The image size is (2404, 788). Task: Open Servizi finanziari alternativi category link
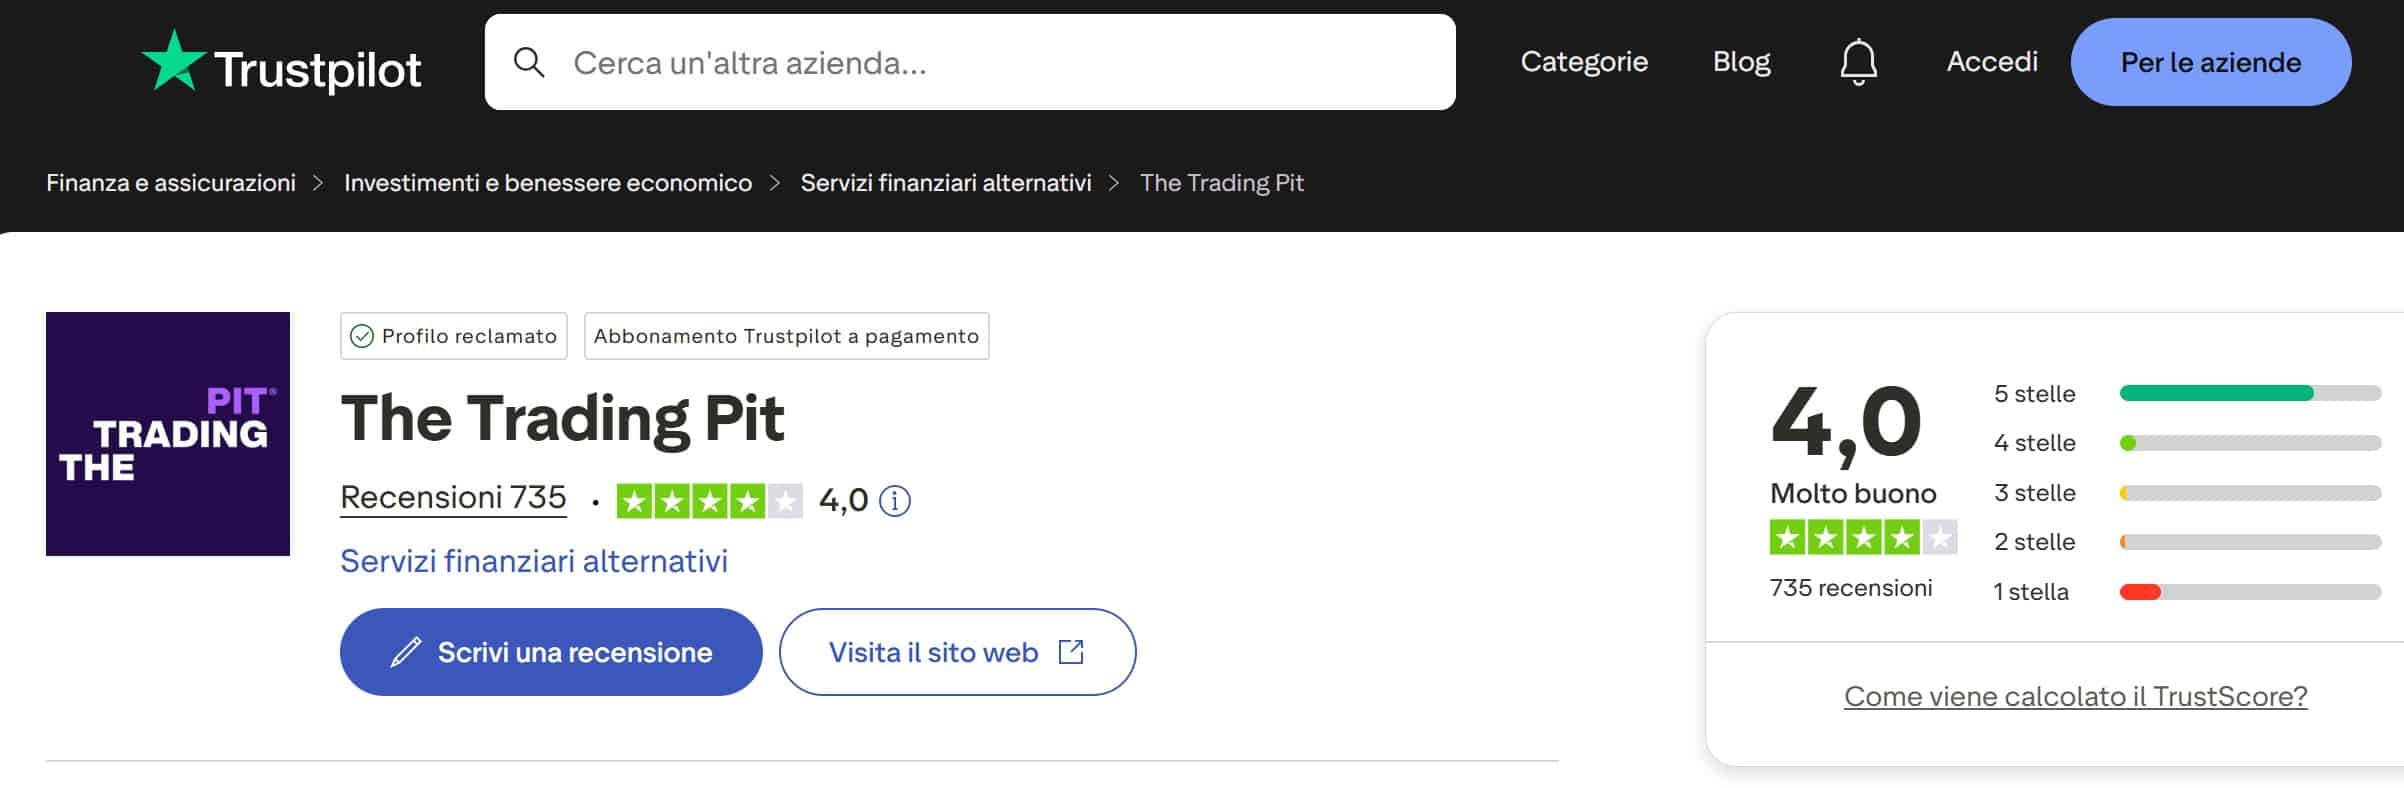pyautogui.click(x=944, y=183)
